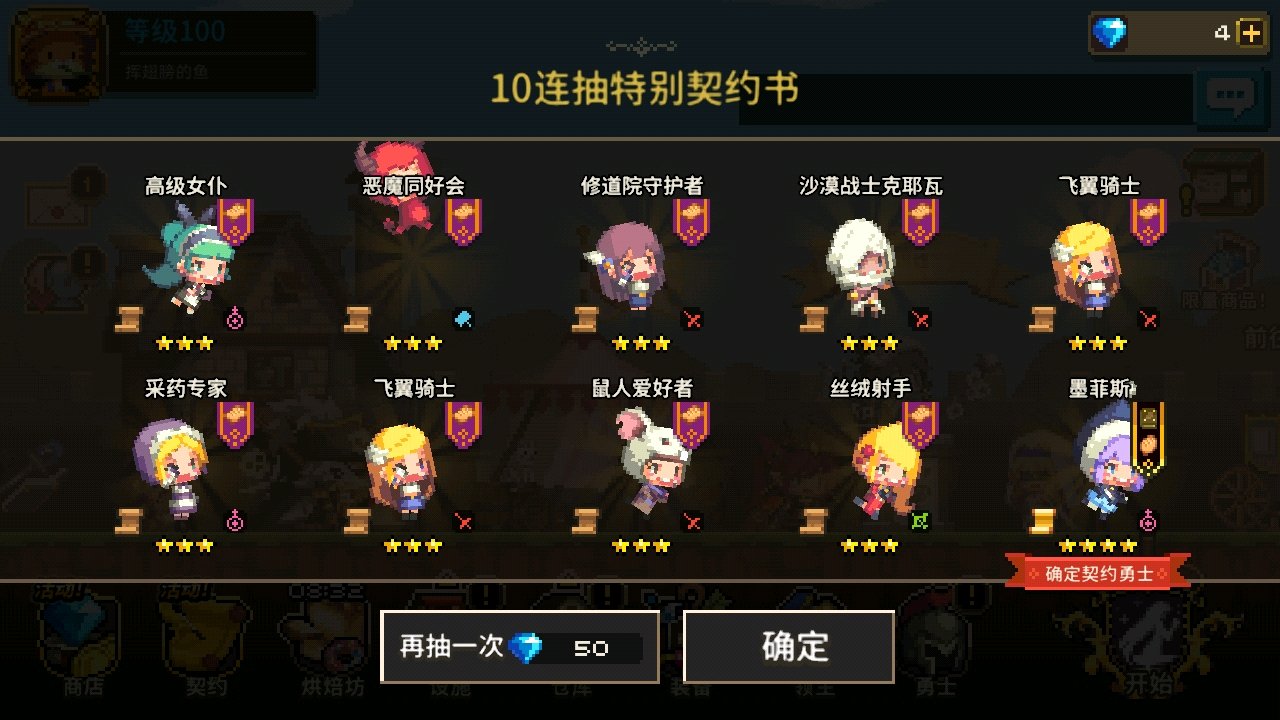
Task: Click the blue hammer class icon under 恶魔同好会
Action: [x=463, y=320]
